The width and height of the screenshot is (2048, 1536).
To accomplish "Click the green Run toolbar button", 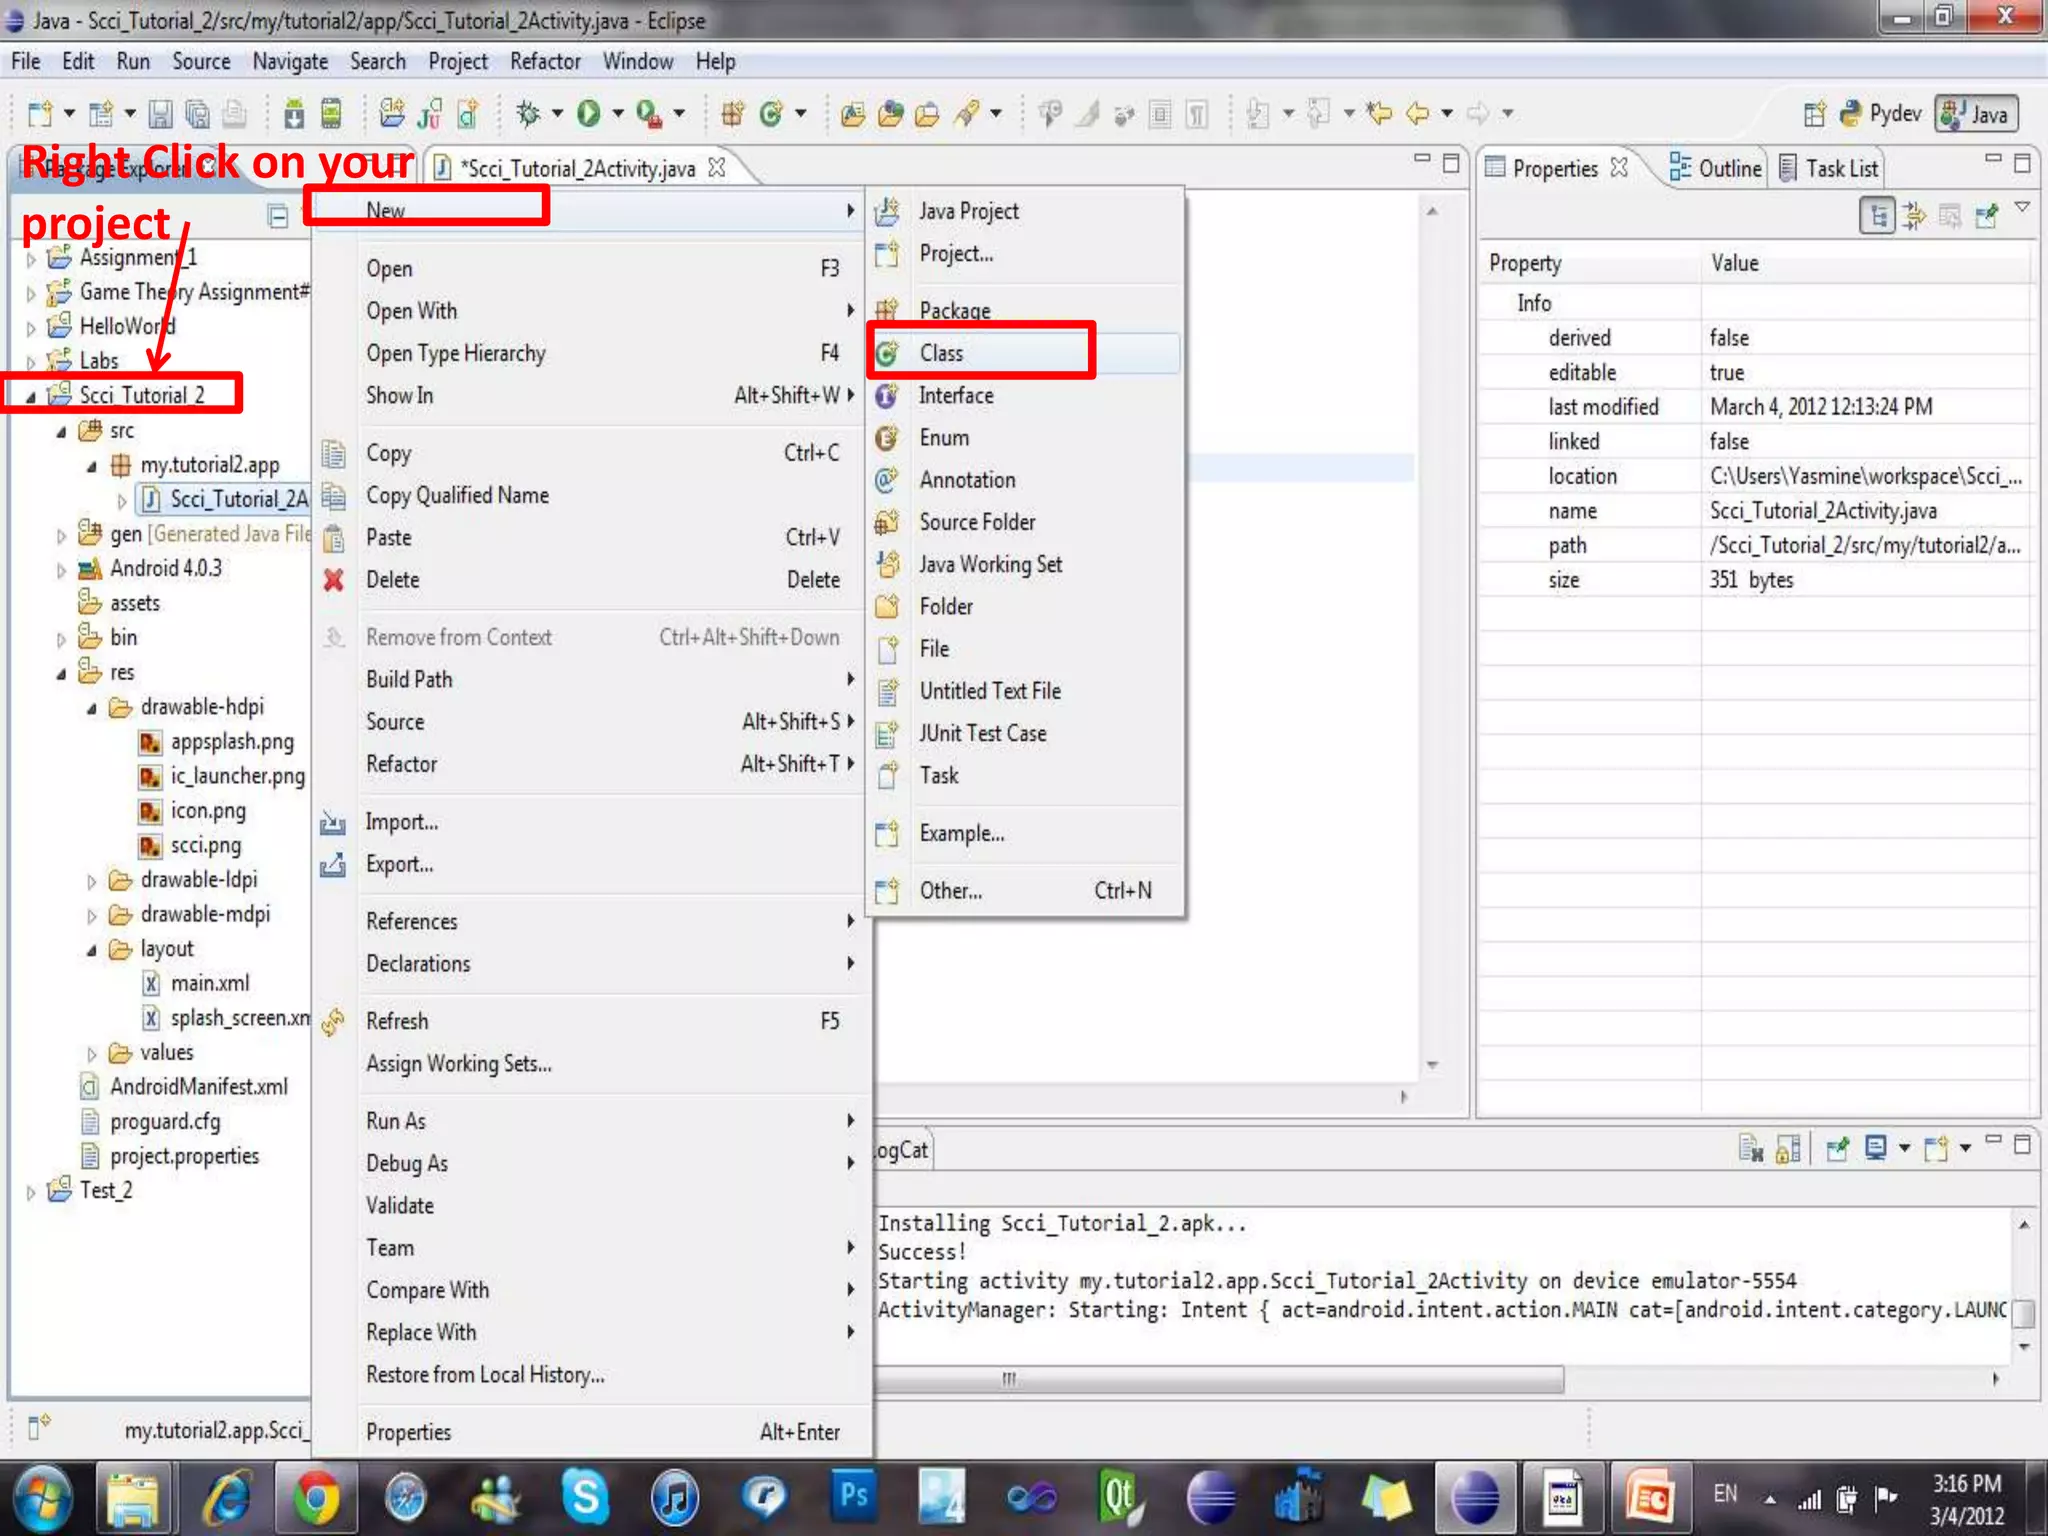I will click(x=589, y=114).
